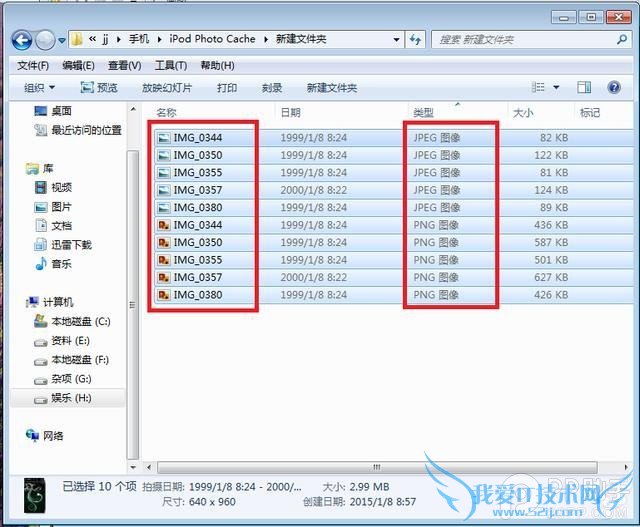Select the JPEG file IMG_0380 icon
640x527 pixels.
click(164, 208)
